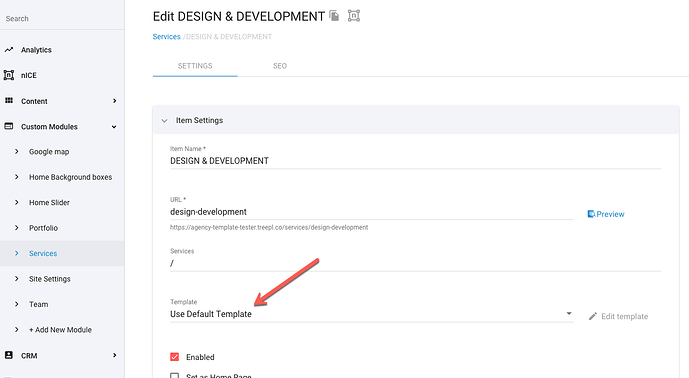The height and width of the screenshot is (378, 689).
Task: Collapse the Item Settings section
Action: (164, 120)
